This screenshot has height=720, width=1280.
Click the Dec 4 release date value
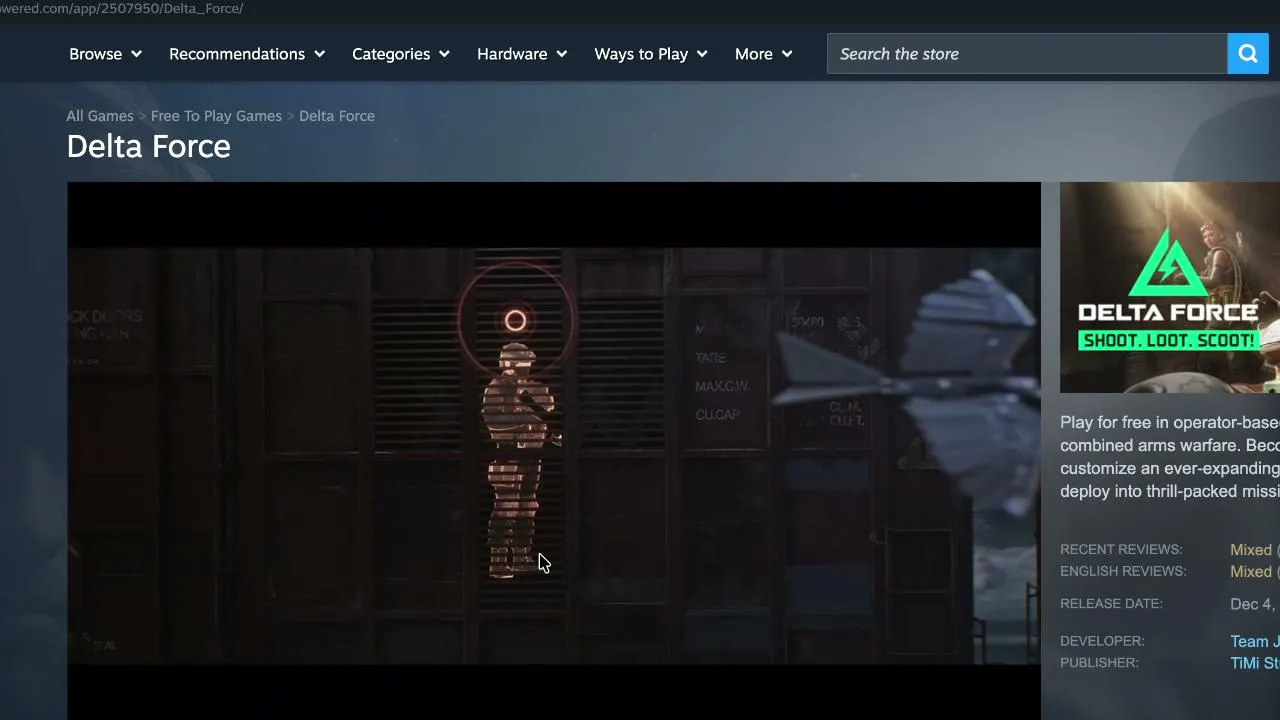pos(1255,604)
